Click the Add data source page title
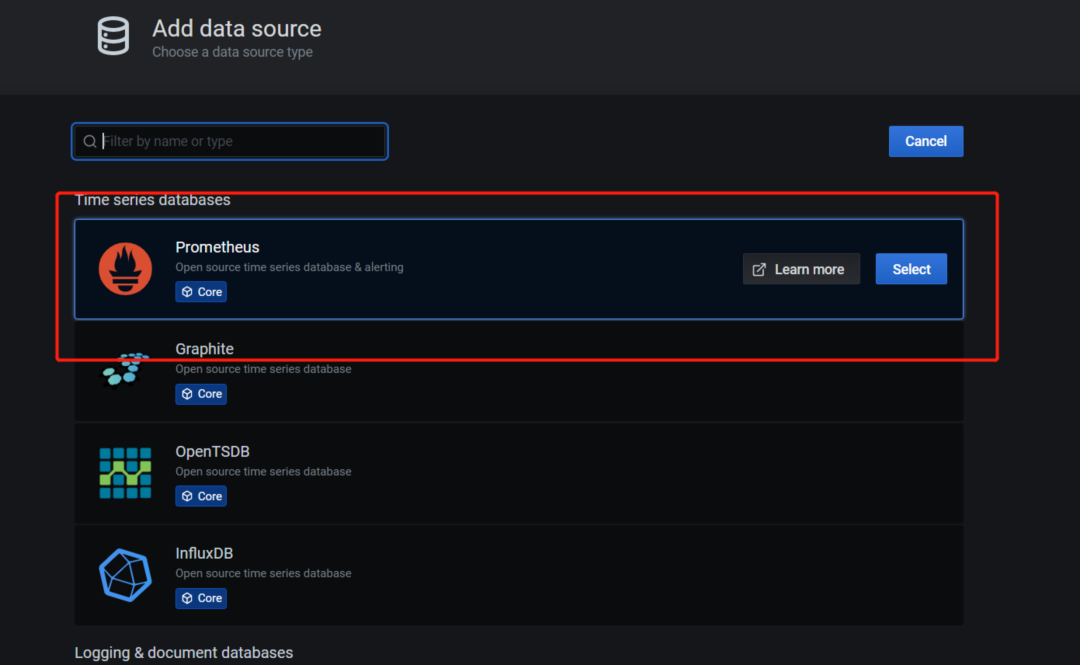 pos(236,28)
